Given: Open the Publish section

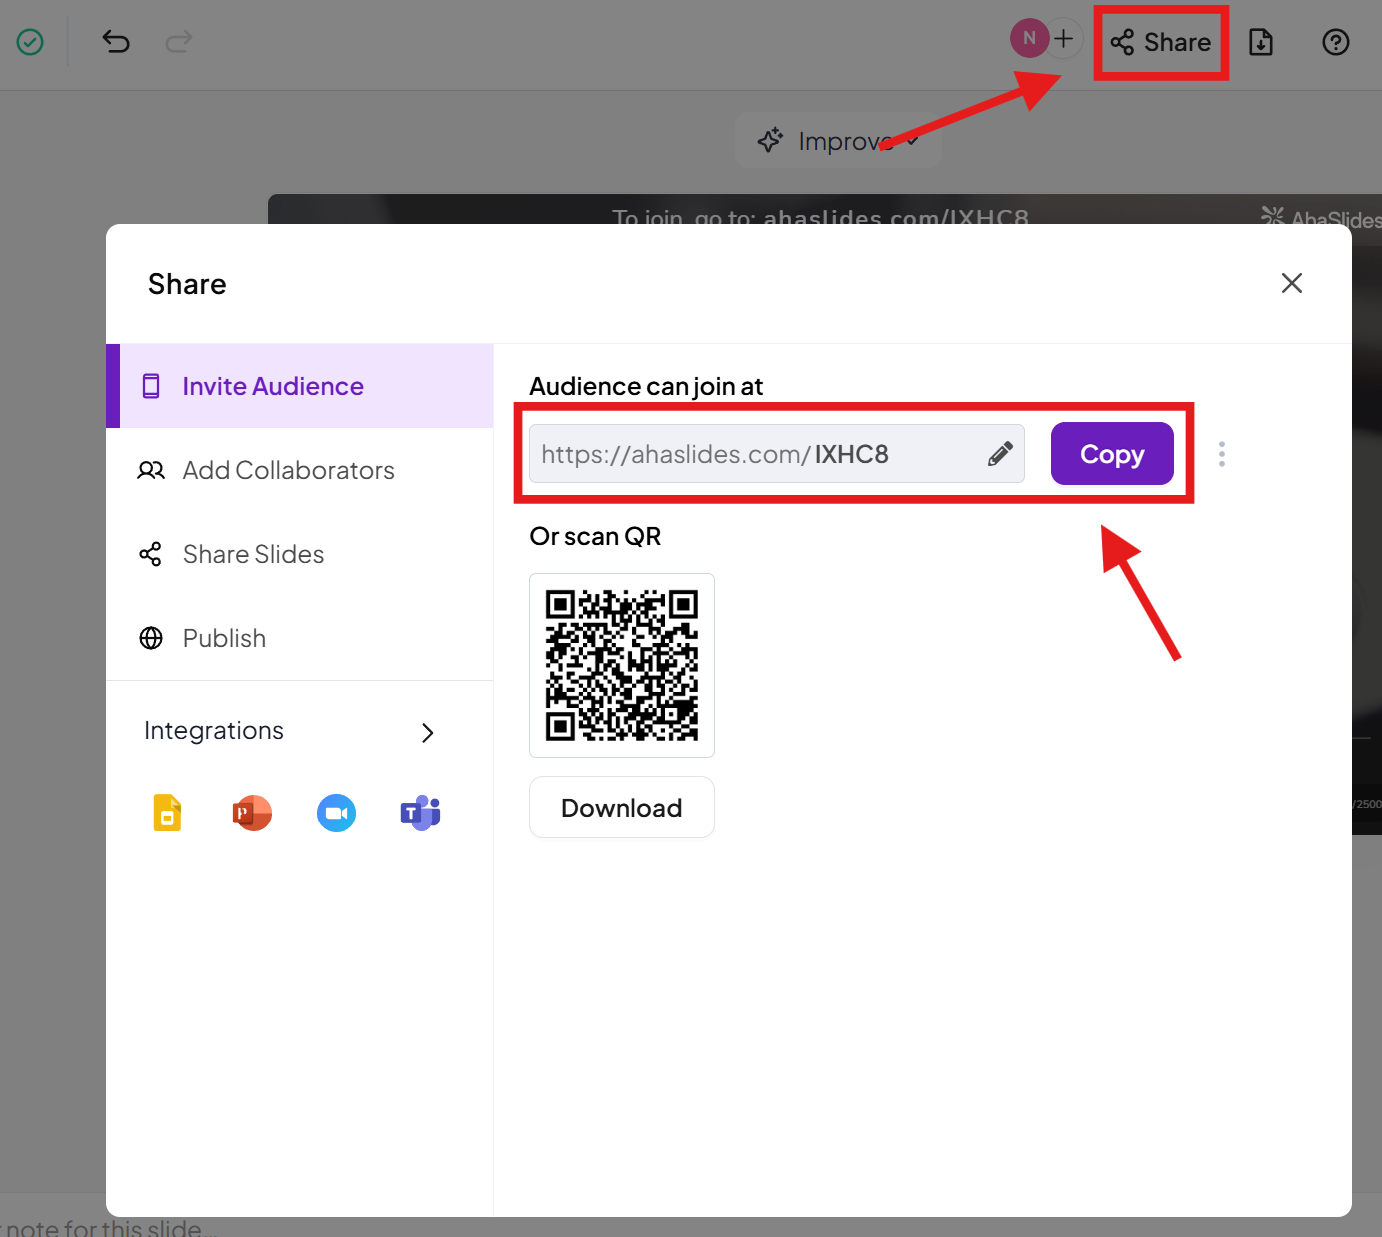Looking at the screenshot, I should pos(224,639).
